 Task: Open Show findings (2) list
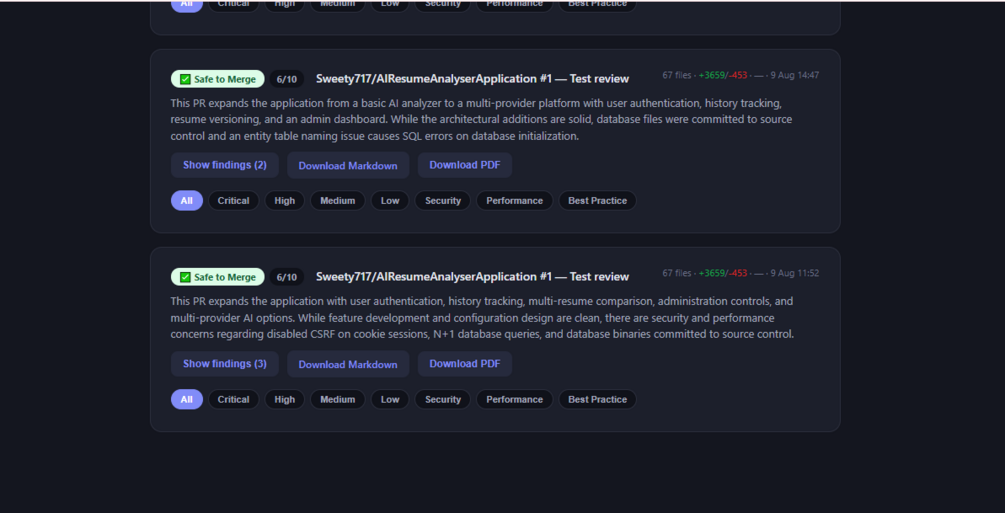[224, 165]
